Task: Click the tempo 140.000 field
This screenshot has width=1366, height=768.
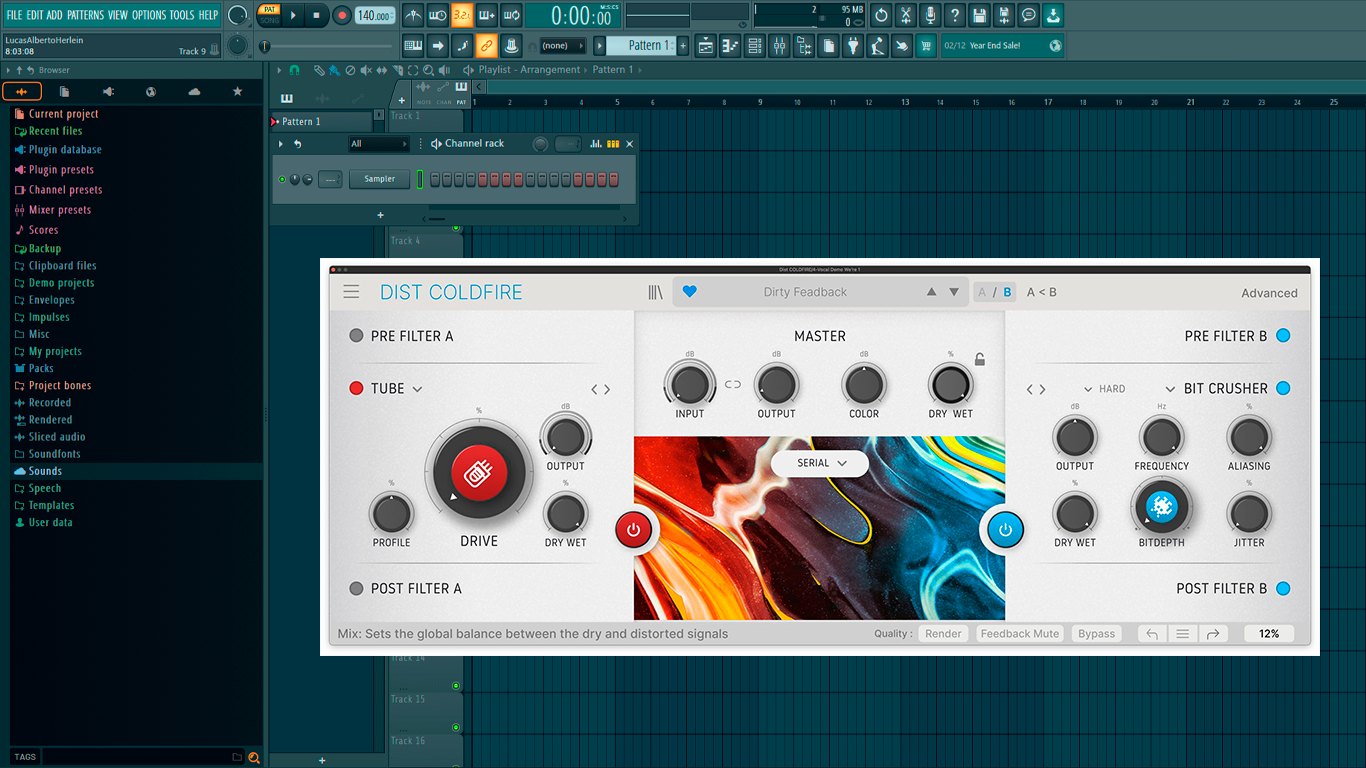Action: click(x=374, y=15)
